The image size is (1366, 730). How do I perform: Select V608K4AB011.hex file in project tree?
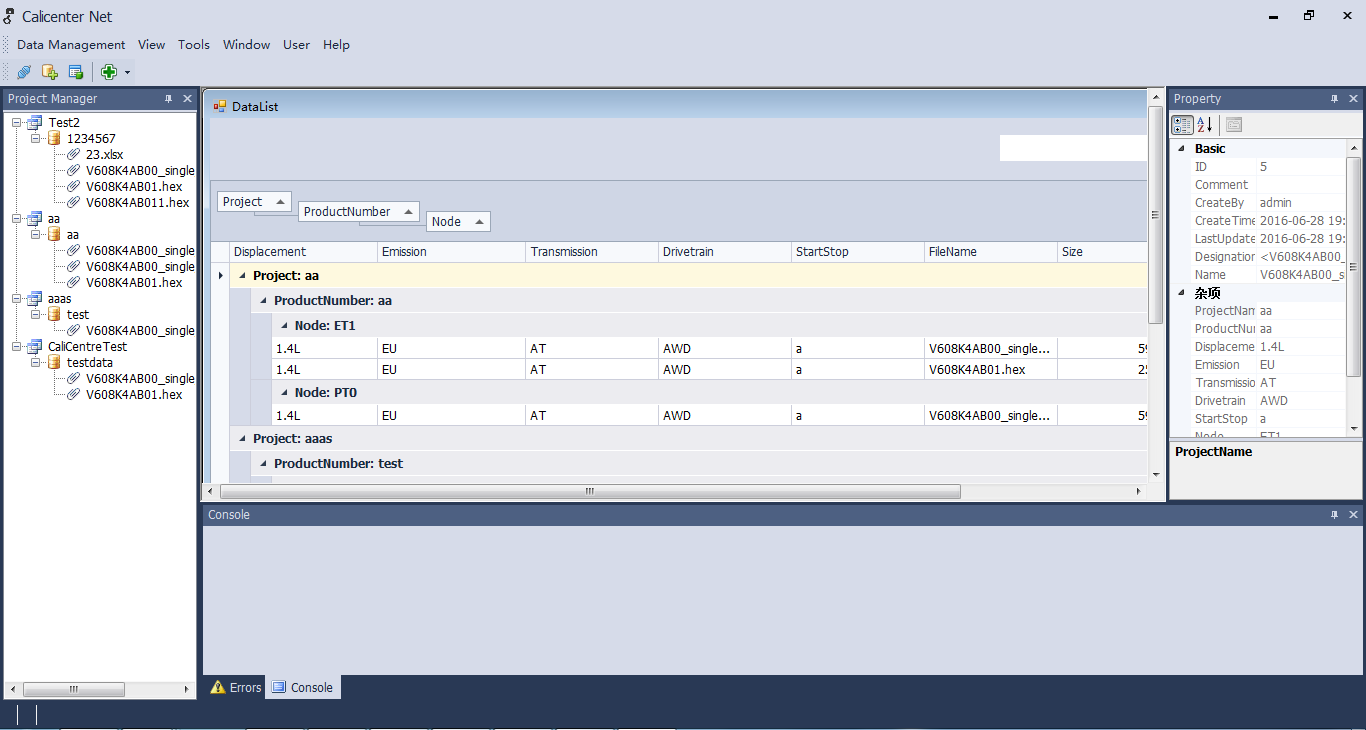137,203
